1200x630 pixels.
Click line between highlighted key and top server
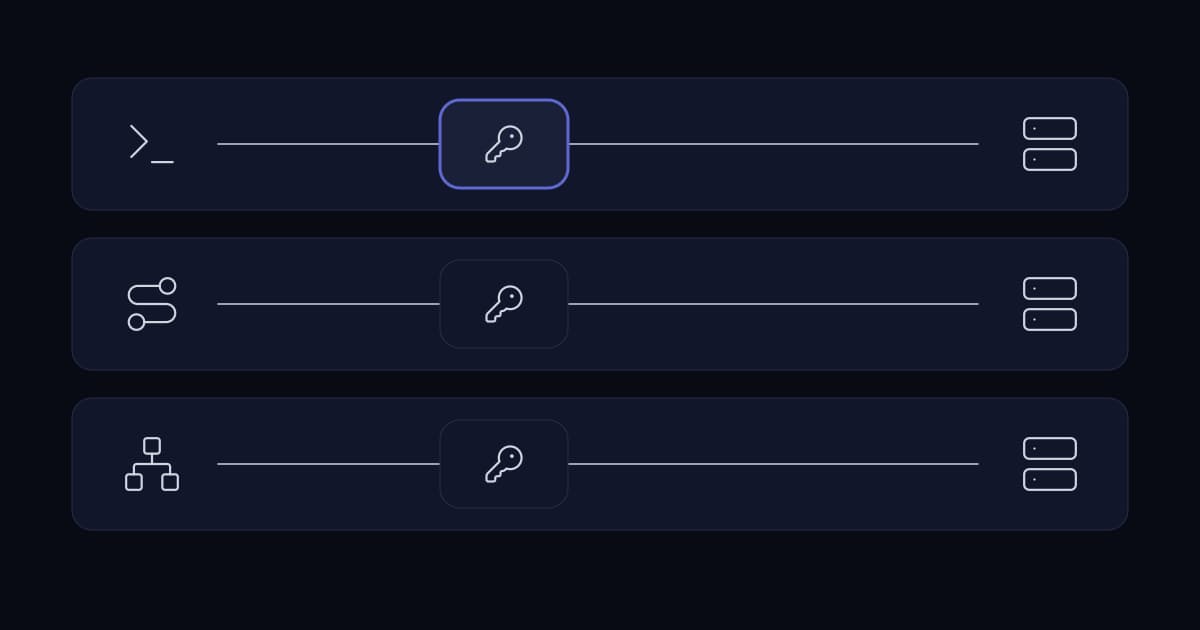pos(773,144)
